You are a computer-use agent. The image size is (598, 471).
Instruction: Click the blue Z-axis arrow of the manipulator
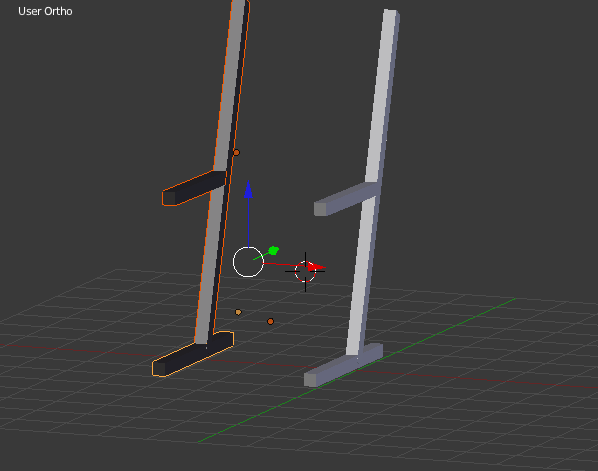pos(248,190)
